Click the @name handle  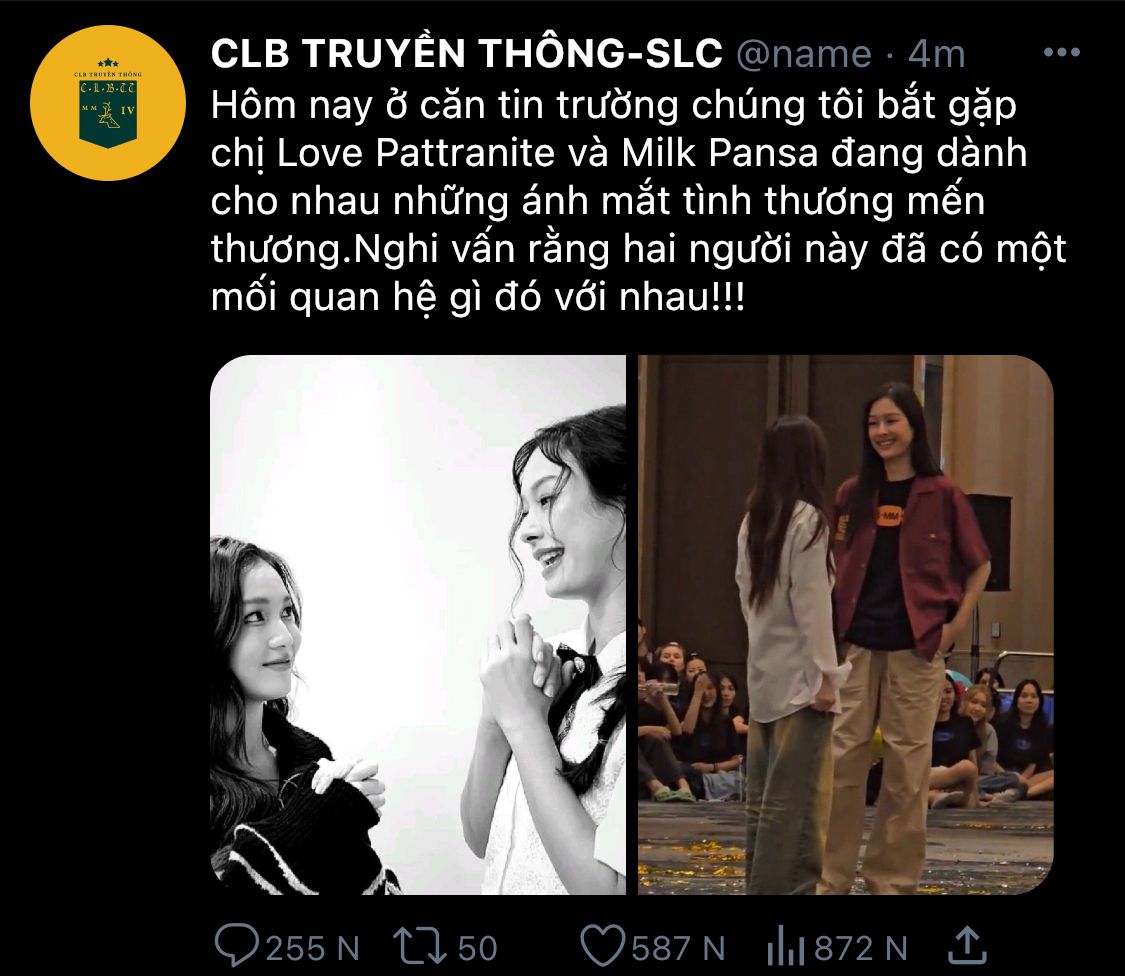point(804,55)
